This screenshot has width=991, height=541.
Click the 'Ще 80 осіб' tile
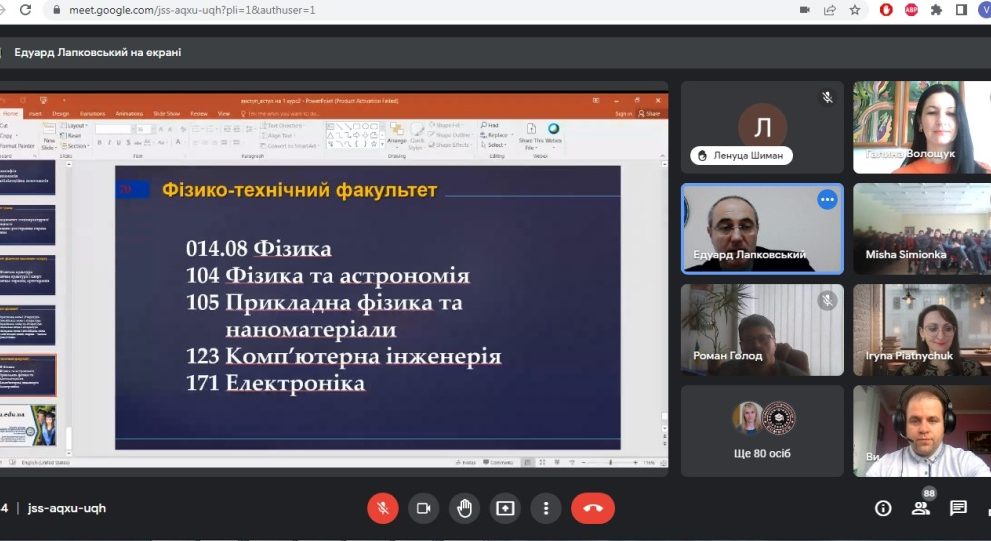(762, 430)
